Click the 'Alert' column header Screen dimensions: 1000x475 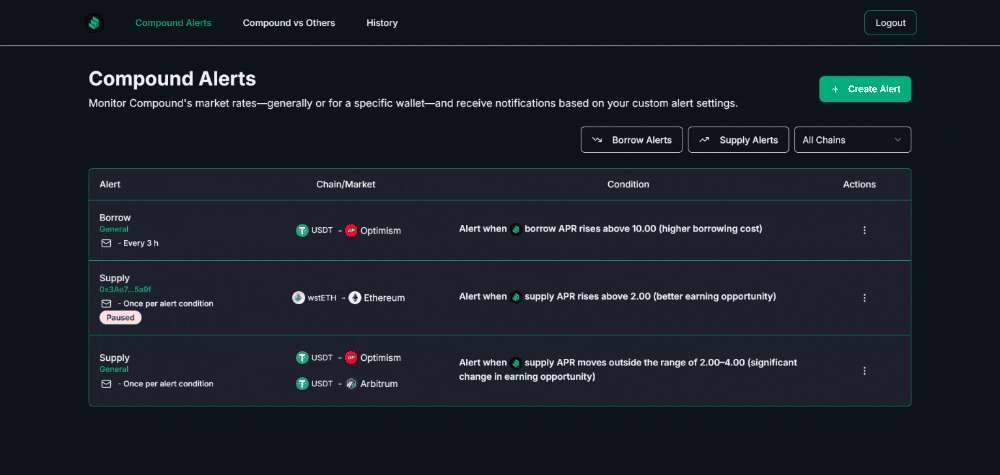pyautogui.click(x=110, y=184)
